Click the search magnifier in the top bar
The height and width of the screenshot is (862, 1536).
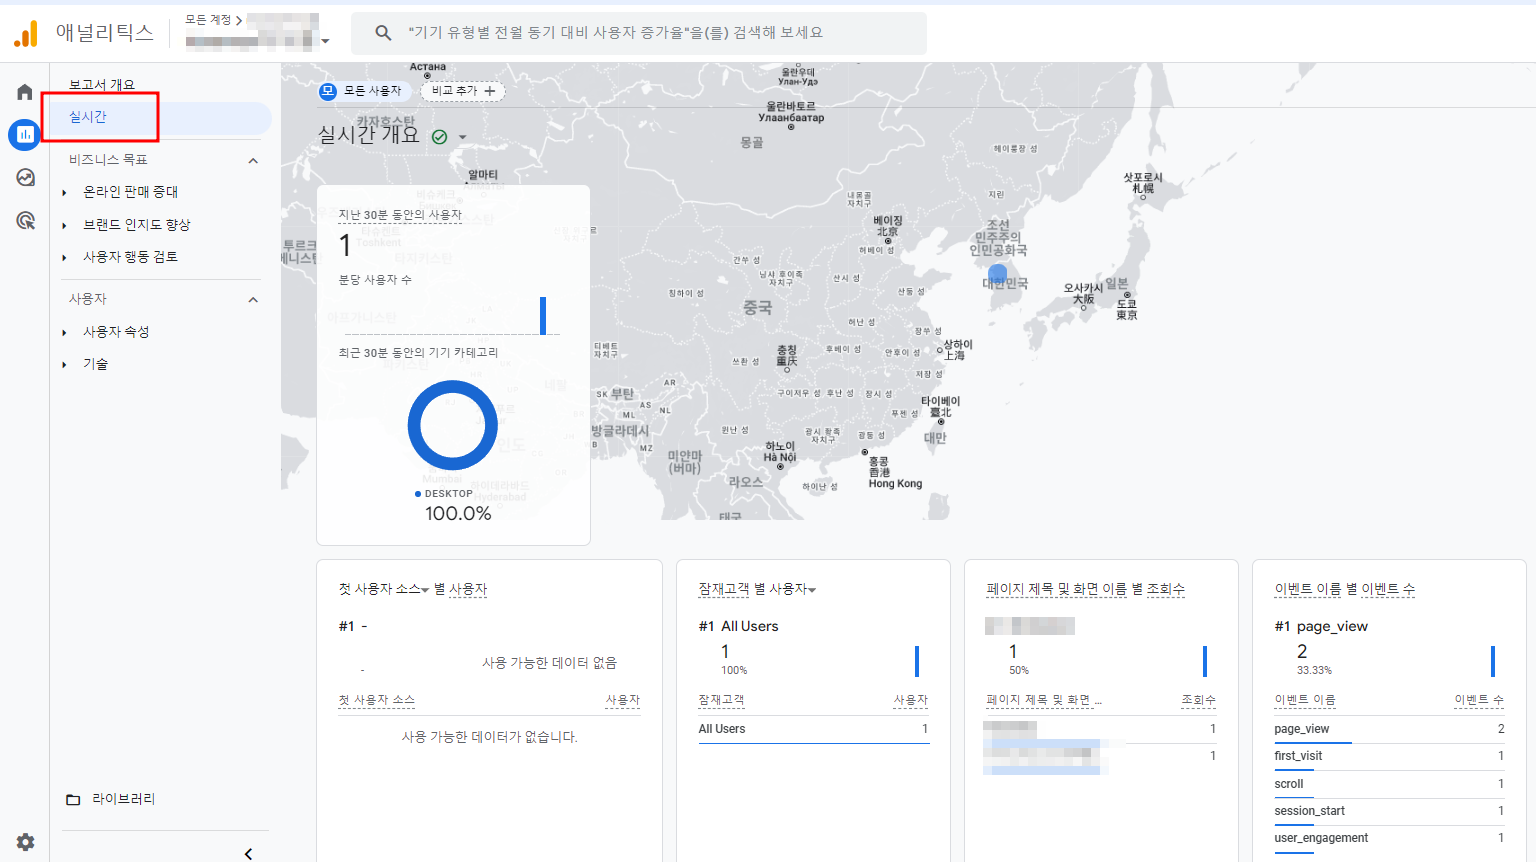click(x=383, y=33)
